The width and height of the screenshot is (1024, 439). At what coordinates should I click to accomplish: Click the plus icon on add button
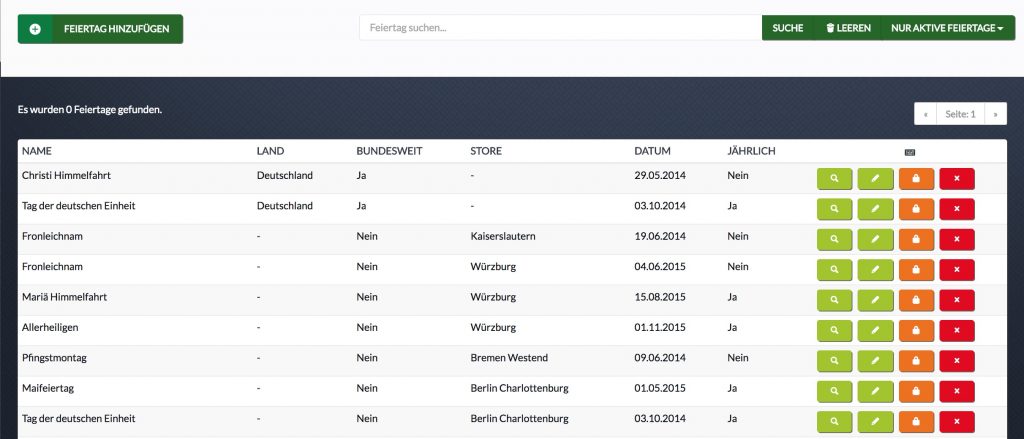tap(35, 29)
